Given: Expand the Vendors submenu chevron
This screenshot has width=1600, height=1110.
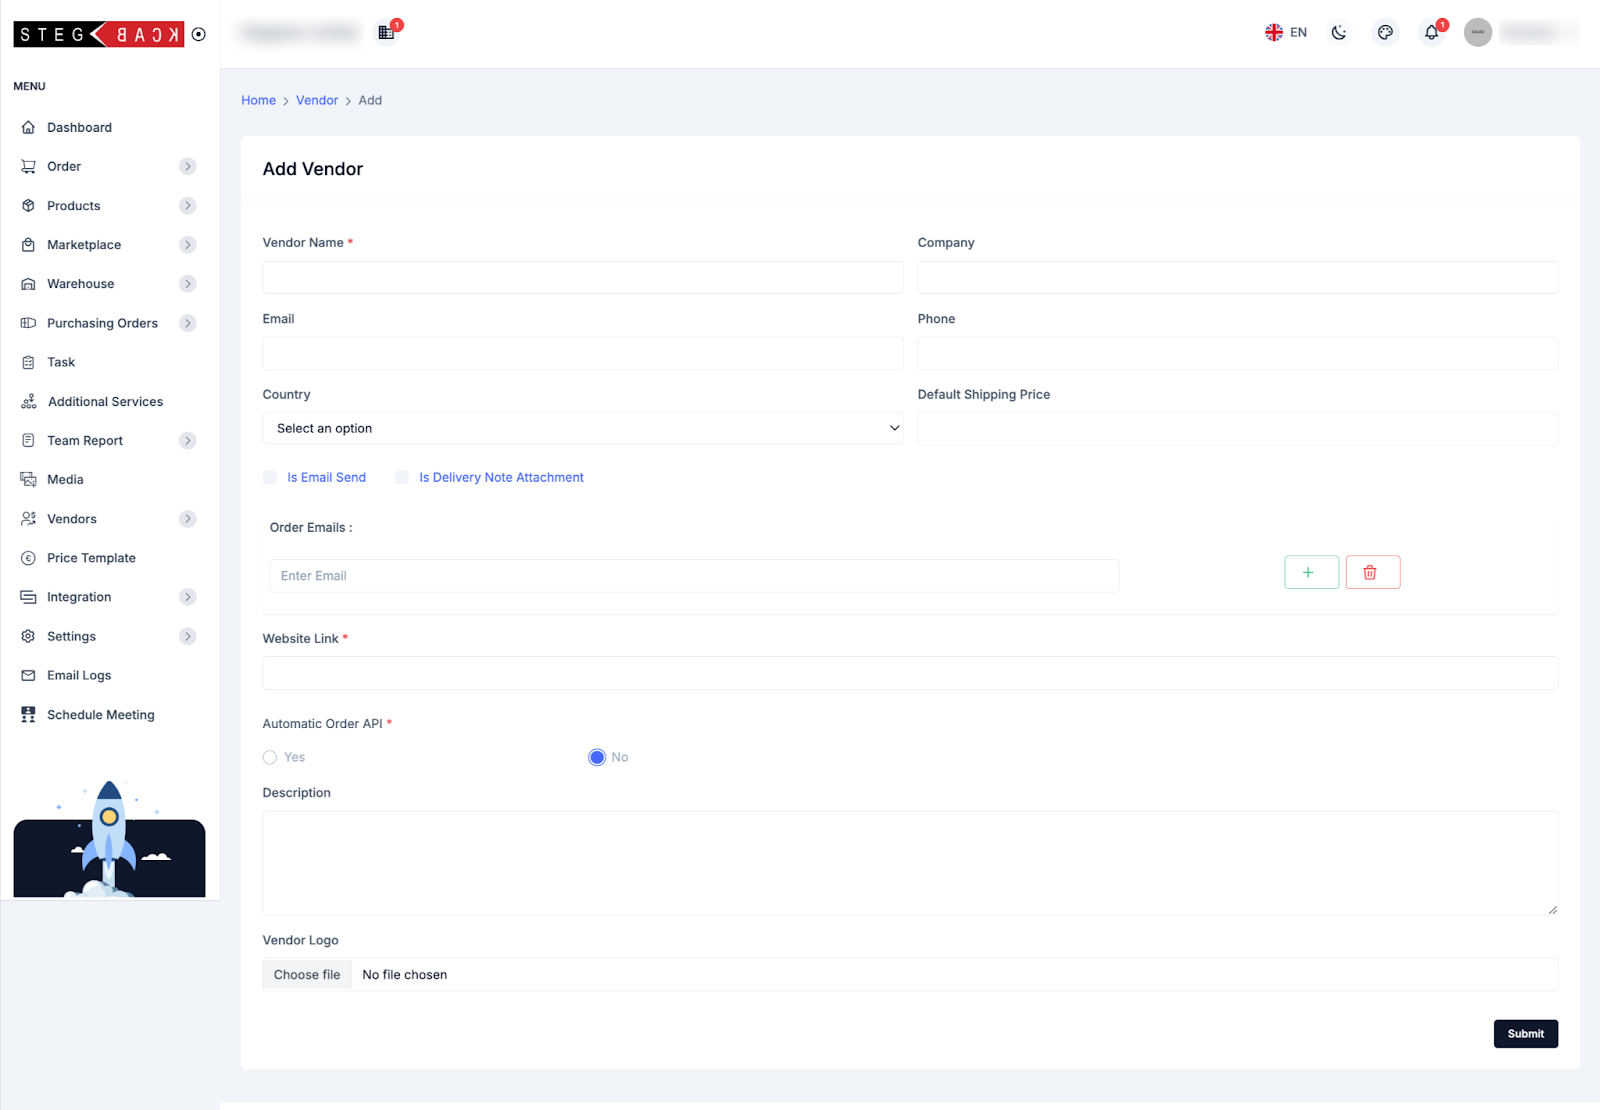Looking at the screenshot, I should pyautogui.click(x=187, y=518).
